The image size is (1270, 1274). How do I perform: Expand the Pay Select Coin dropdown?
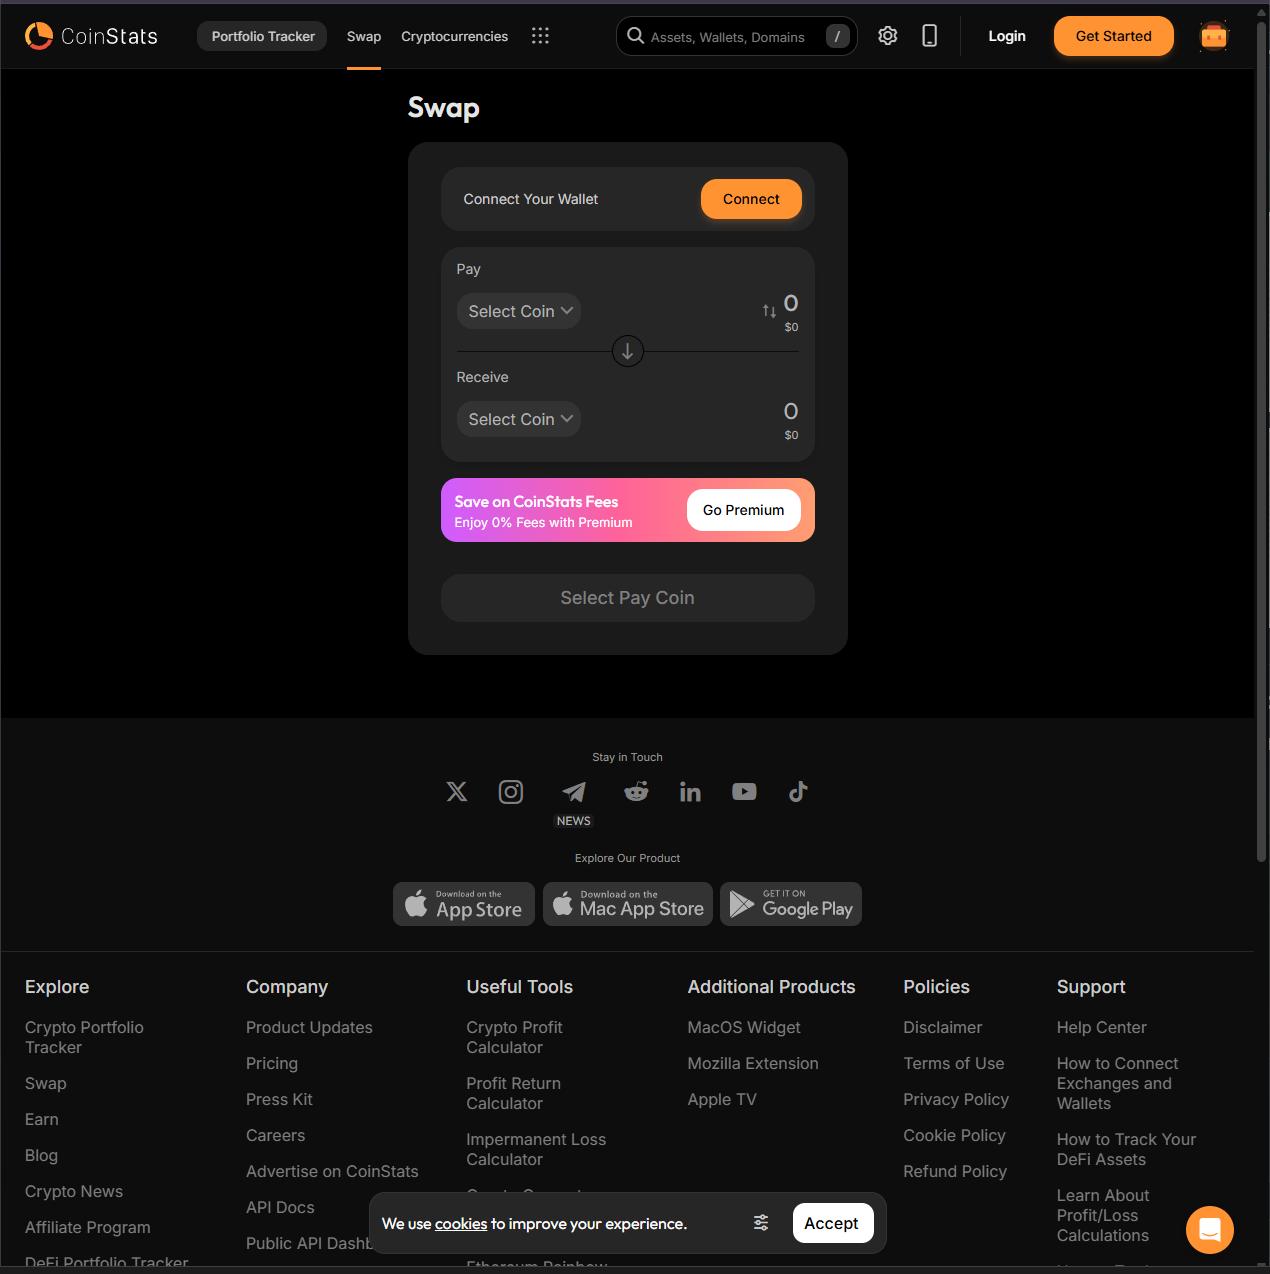click(x=519, y=311)
